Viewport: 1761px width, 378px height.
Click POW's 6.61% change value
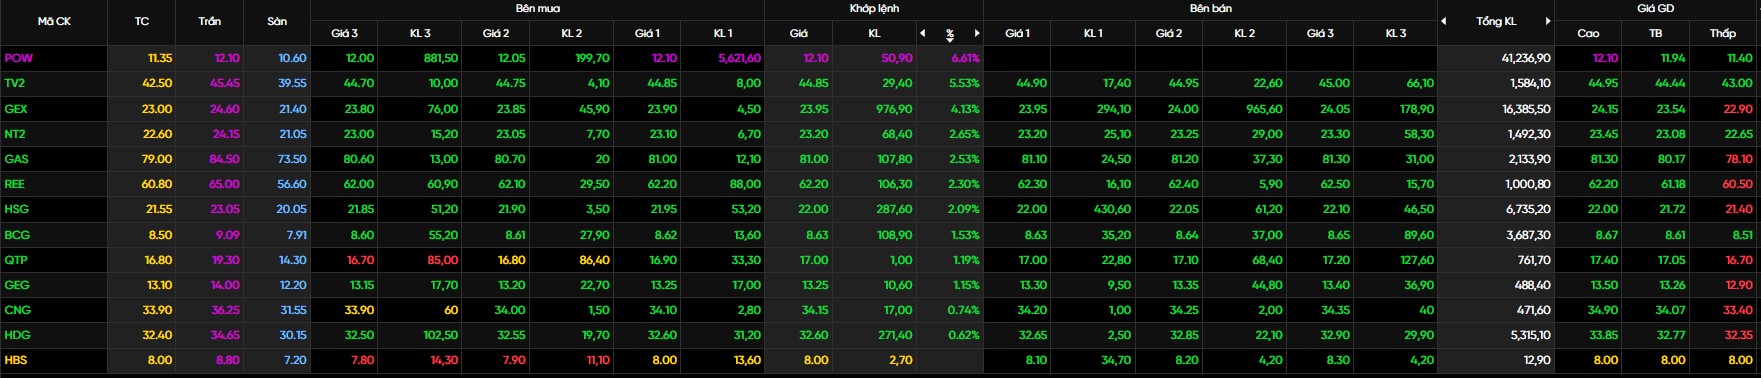point(964,58)
